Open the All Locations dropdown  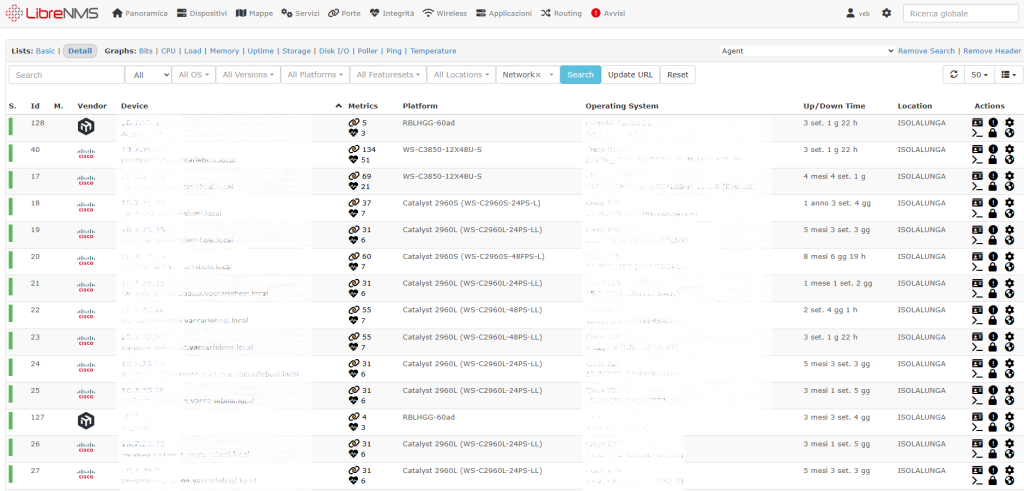point(460,75)
